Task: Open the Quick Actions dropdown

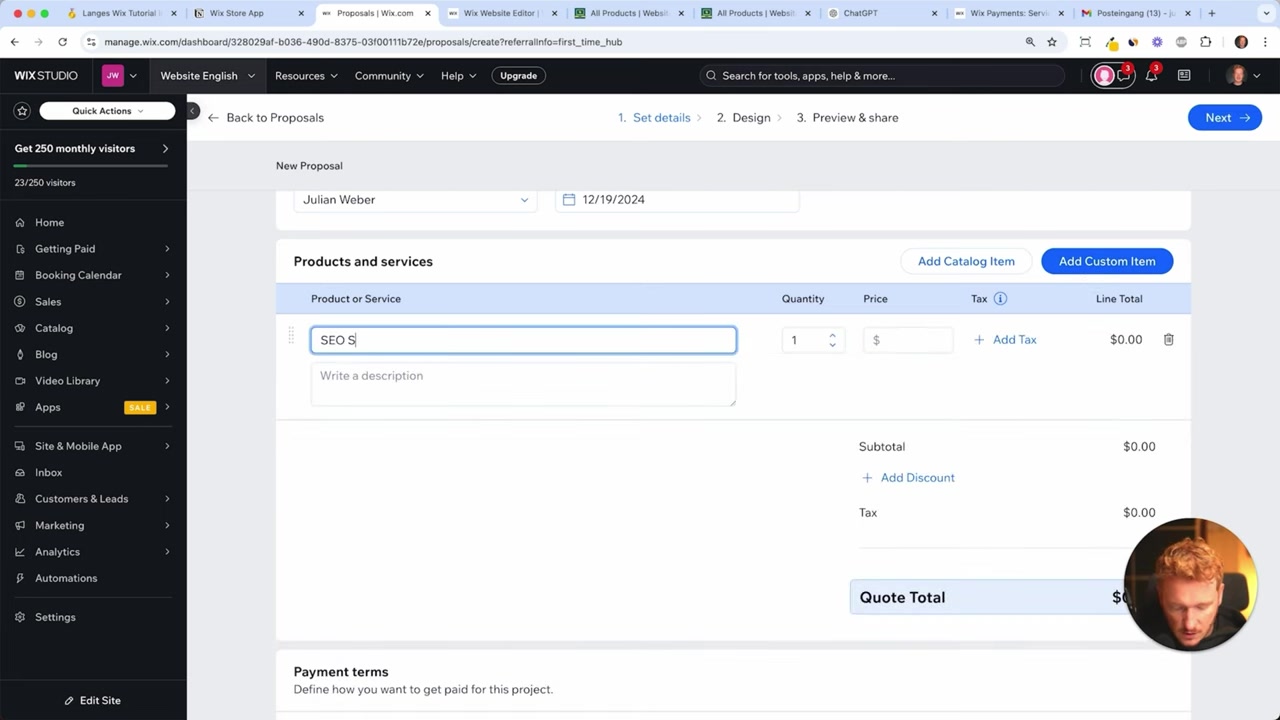Action: pos(108,111)
